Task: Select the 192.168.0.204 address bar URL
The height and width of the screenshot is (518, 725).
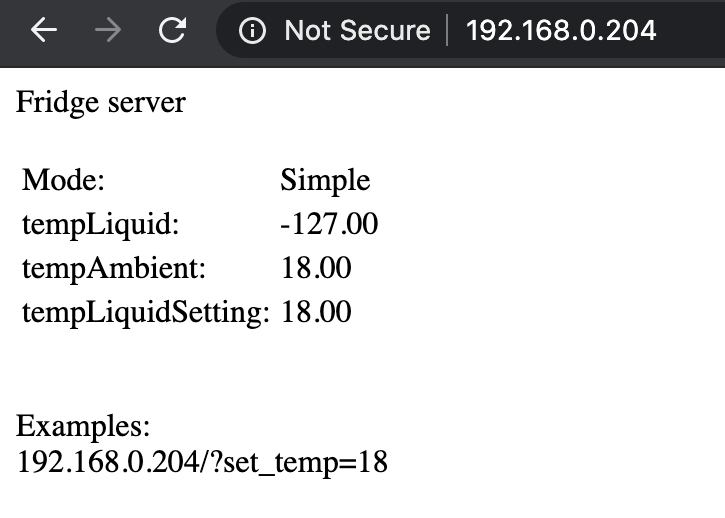Action: tap(561, 31)
